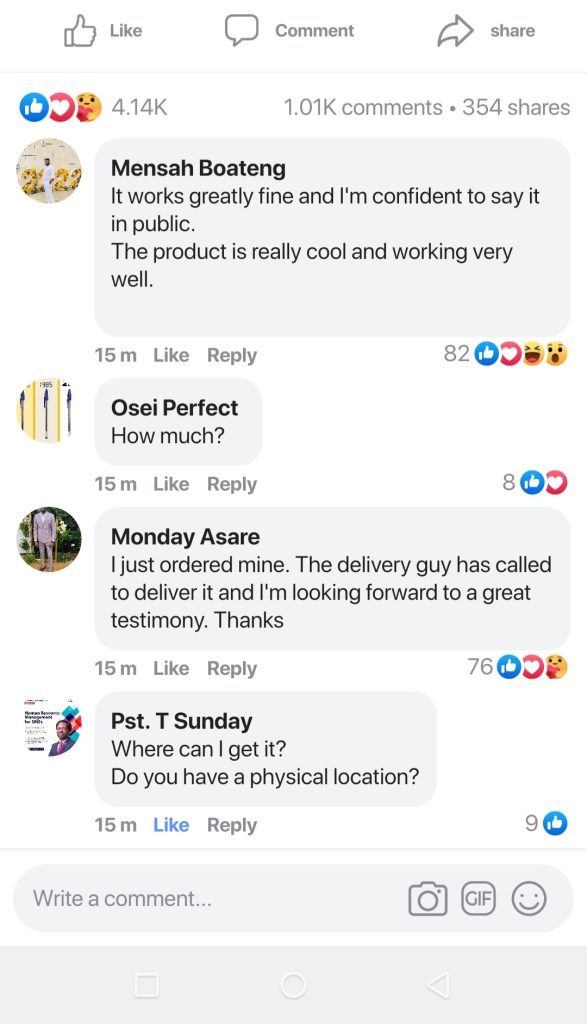The width and height of the screenshot is (587, 1024).
Task: View the 82 reactions on Mensah Boateng's comment
Action: (x=506, y=353)
